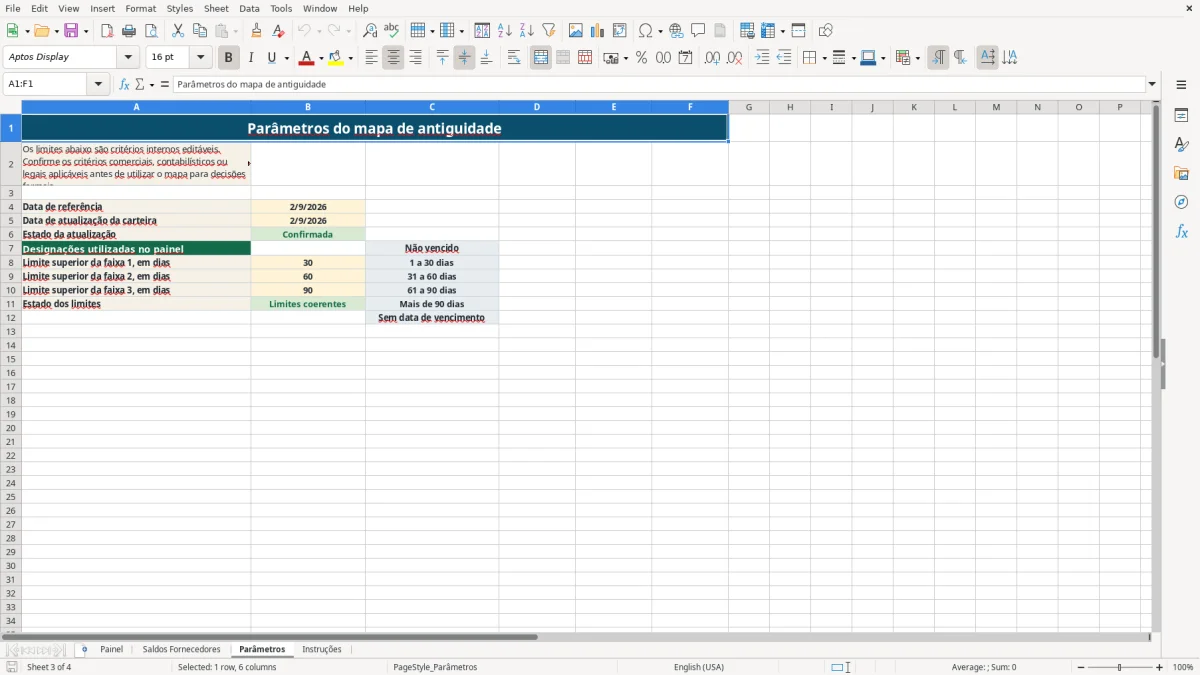Click row 14 header
Image resolution: width=1200 pixels, height=675 pixels.
[x=10, y=345]
